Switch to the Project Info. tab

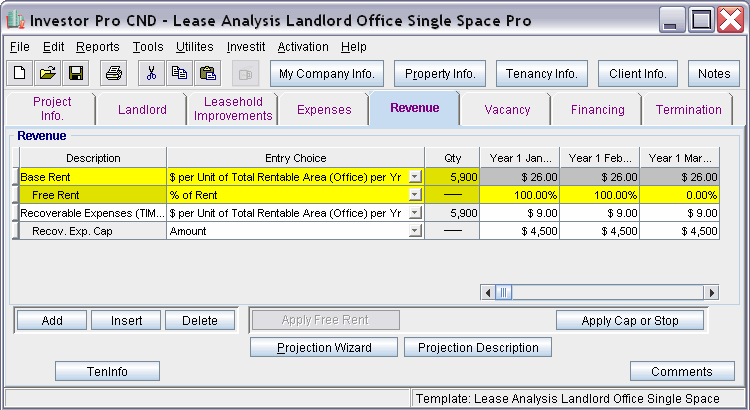click(52, 109)
